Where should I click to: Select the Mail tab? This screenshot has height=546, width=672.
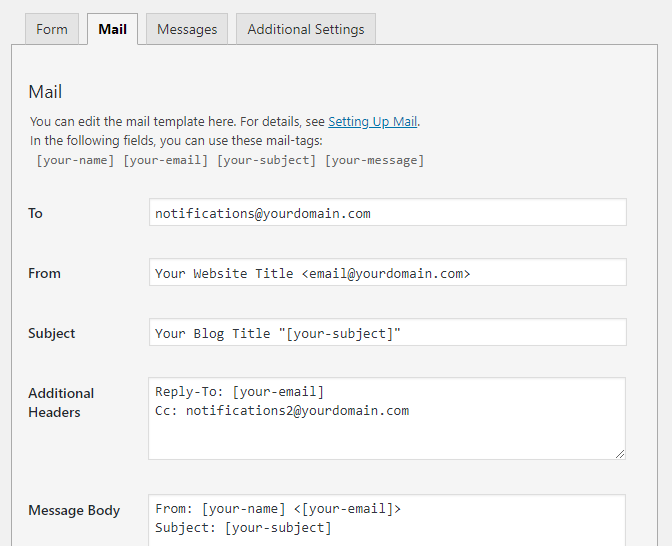pyautogui.click(x=112, y=29)
